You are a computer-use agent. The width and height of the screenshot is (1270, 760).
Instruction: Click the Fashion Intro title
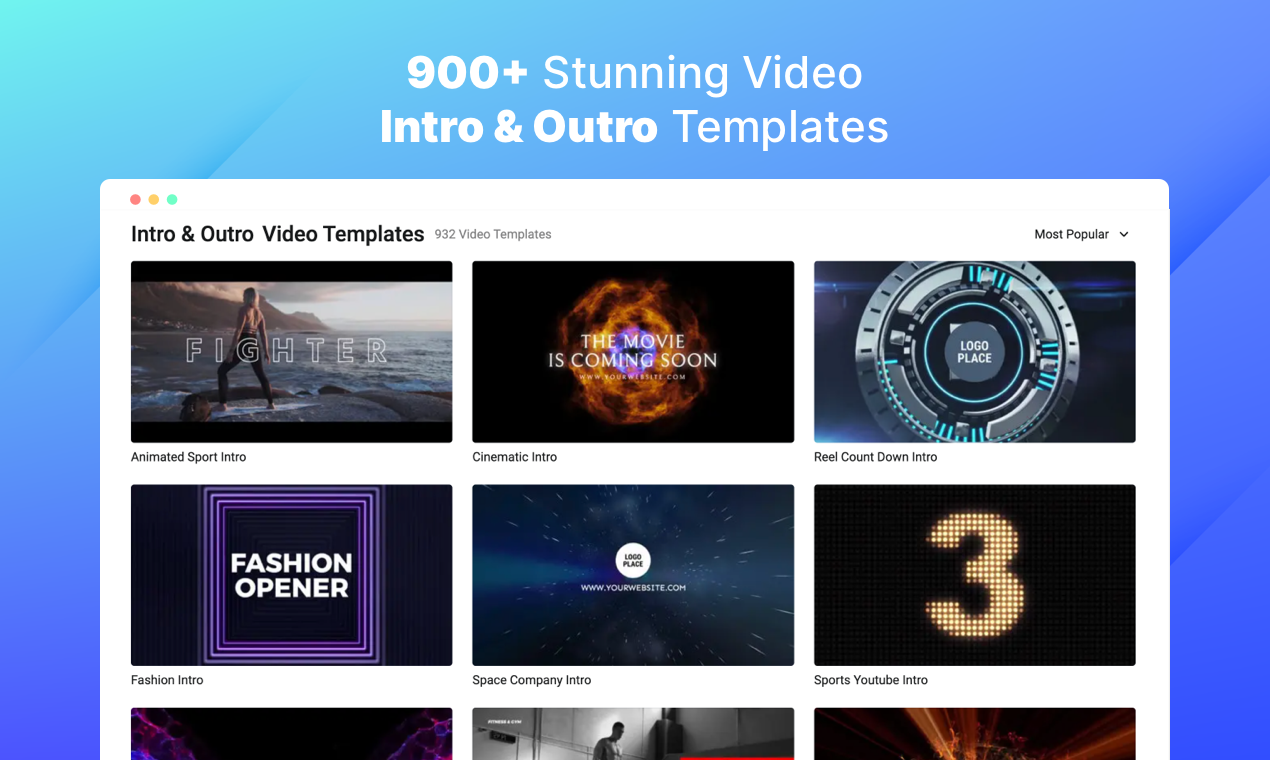click(x=167, y=680)
